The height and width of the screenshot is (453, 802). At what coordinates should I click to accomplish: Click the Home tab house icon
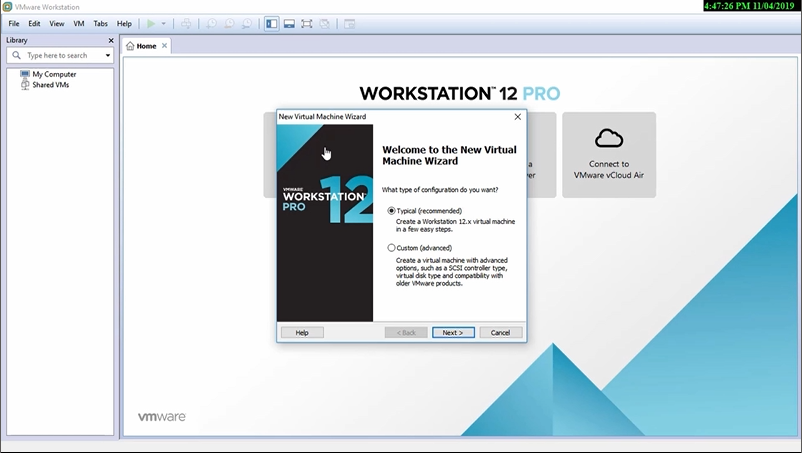point(130,46)
